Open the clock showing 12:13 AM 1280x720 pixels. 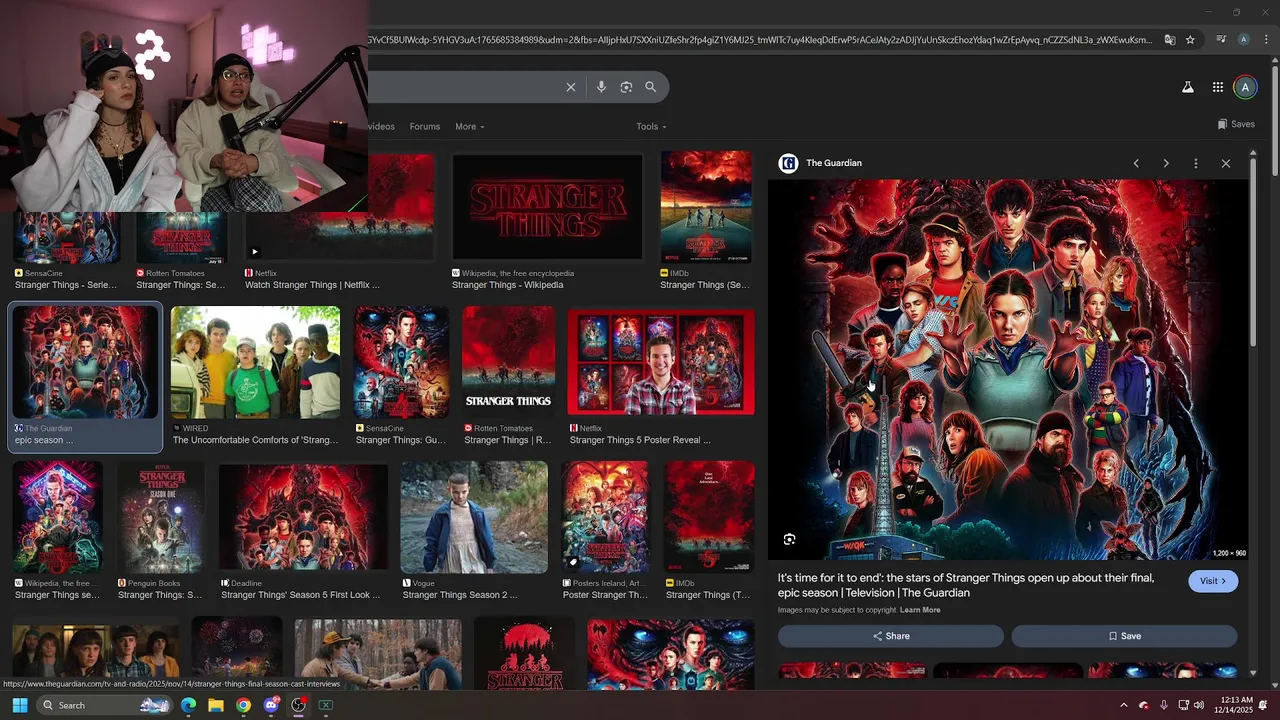tap(1232, 705)
